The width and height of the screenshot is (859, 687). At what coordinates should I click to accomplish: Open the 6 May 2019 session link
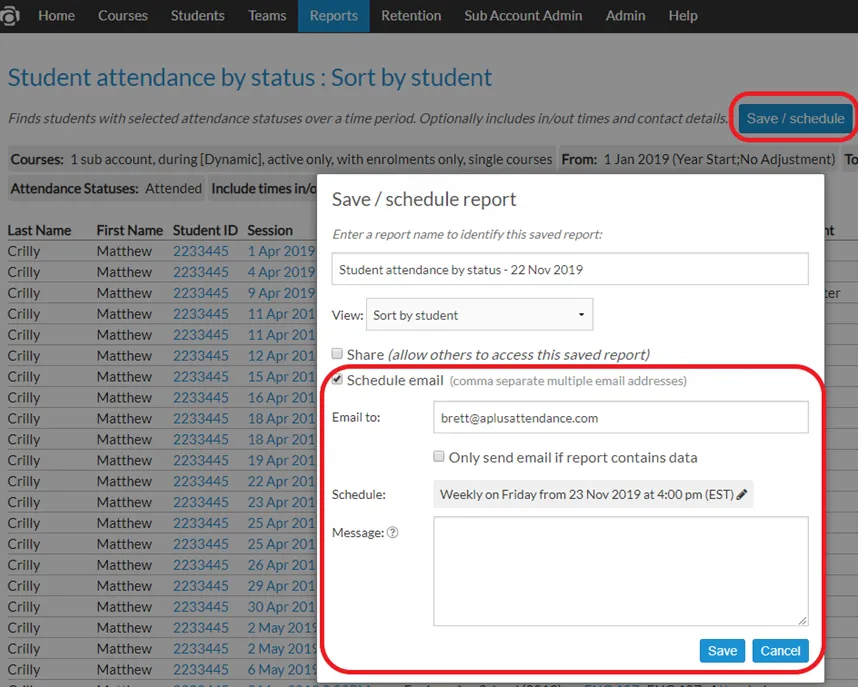tap(282, 669)
